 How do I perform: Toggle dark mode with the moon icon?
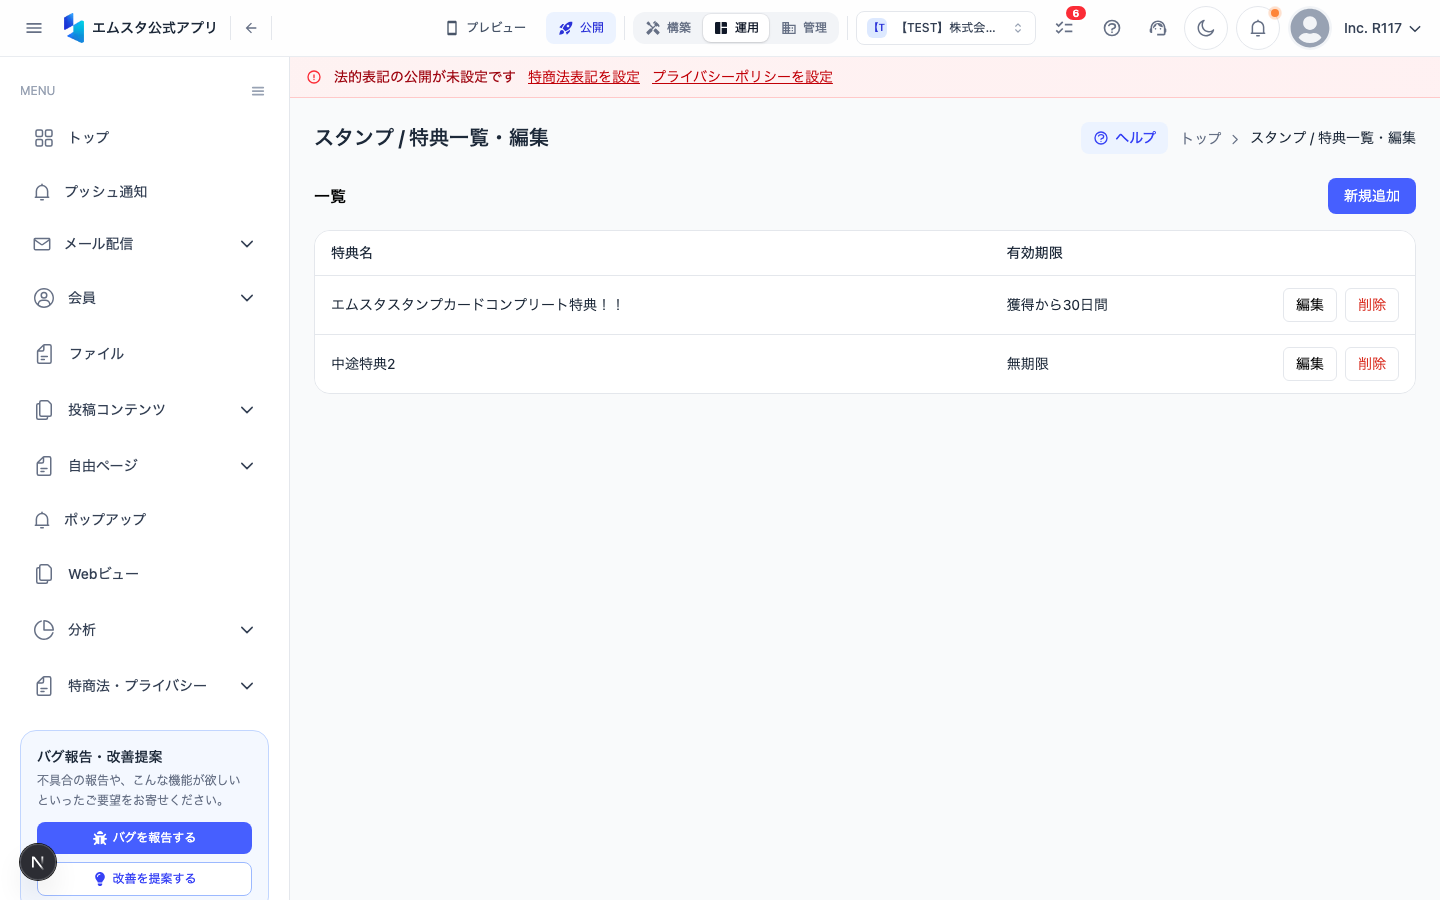coord(1206,28)
